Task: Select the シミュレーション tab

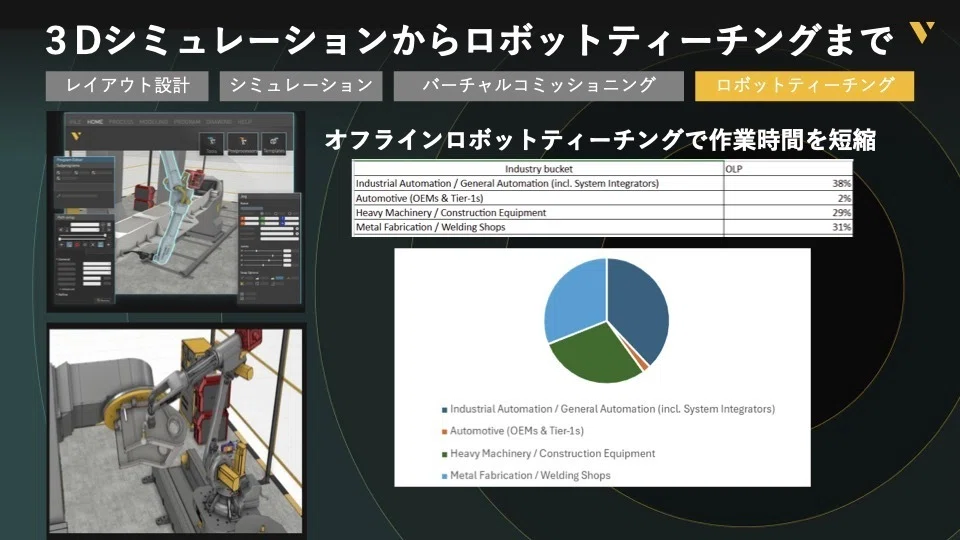Action: point(301,86)
